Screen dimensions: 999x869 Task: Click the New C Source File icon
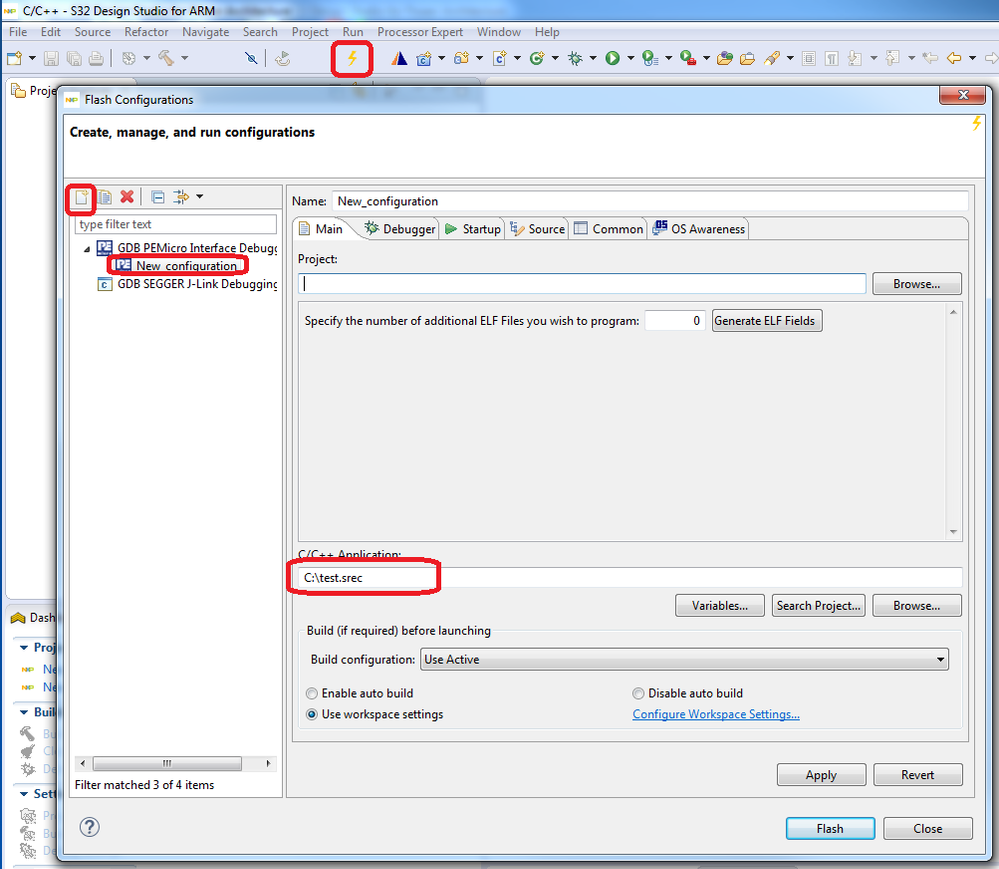click(500, 59)
